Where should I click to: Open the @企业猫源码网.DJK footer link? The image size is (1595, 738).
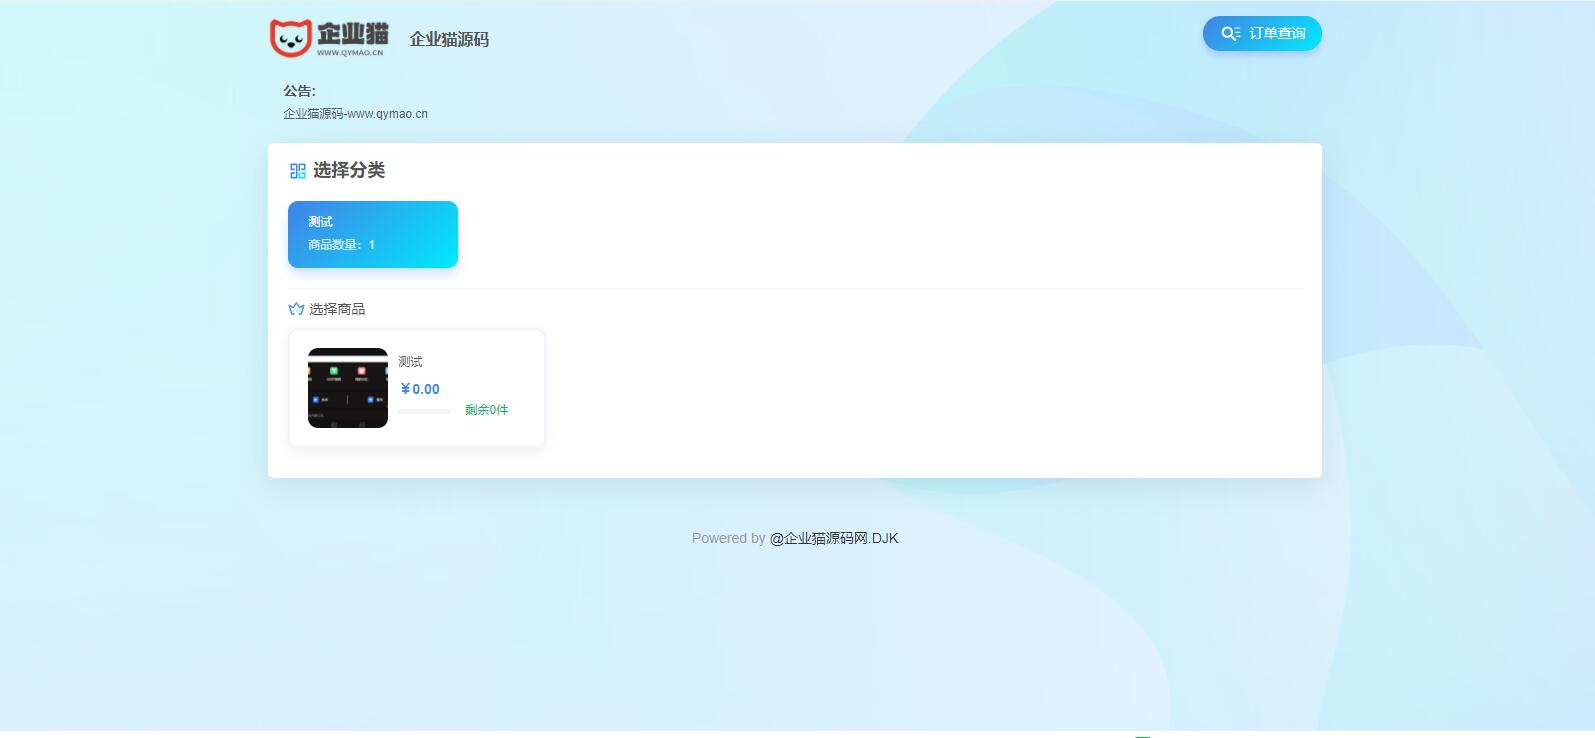pyautogui.click(x=833, y=538)
